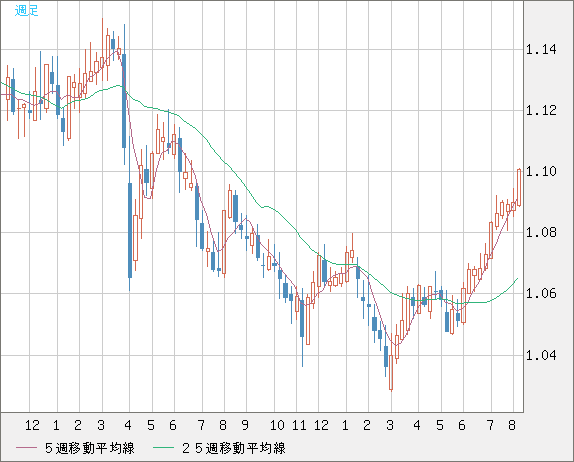Click the month 11 axis label

pos(299,425)
